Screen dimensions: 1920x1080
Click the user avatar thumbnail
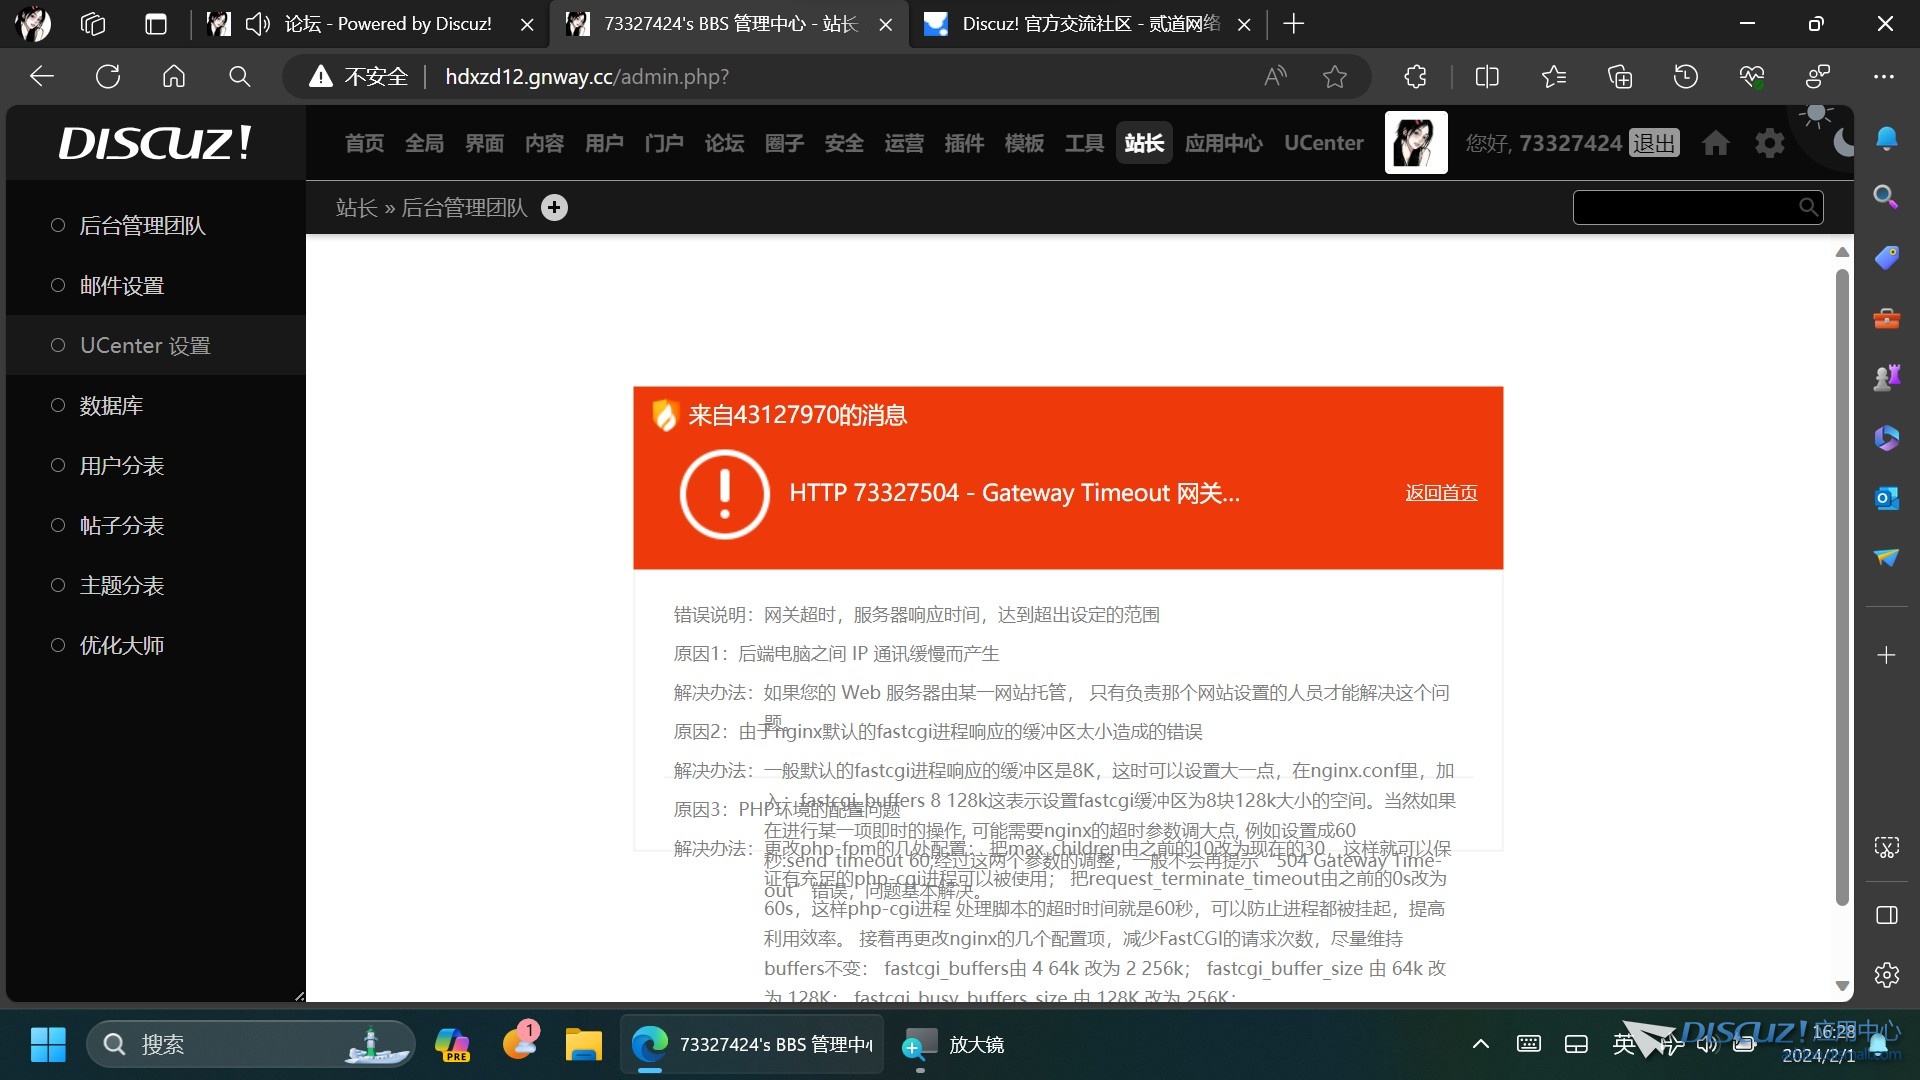pos(1416,142)
